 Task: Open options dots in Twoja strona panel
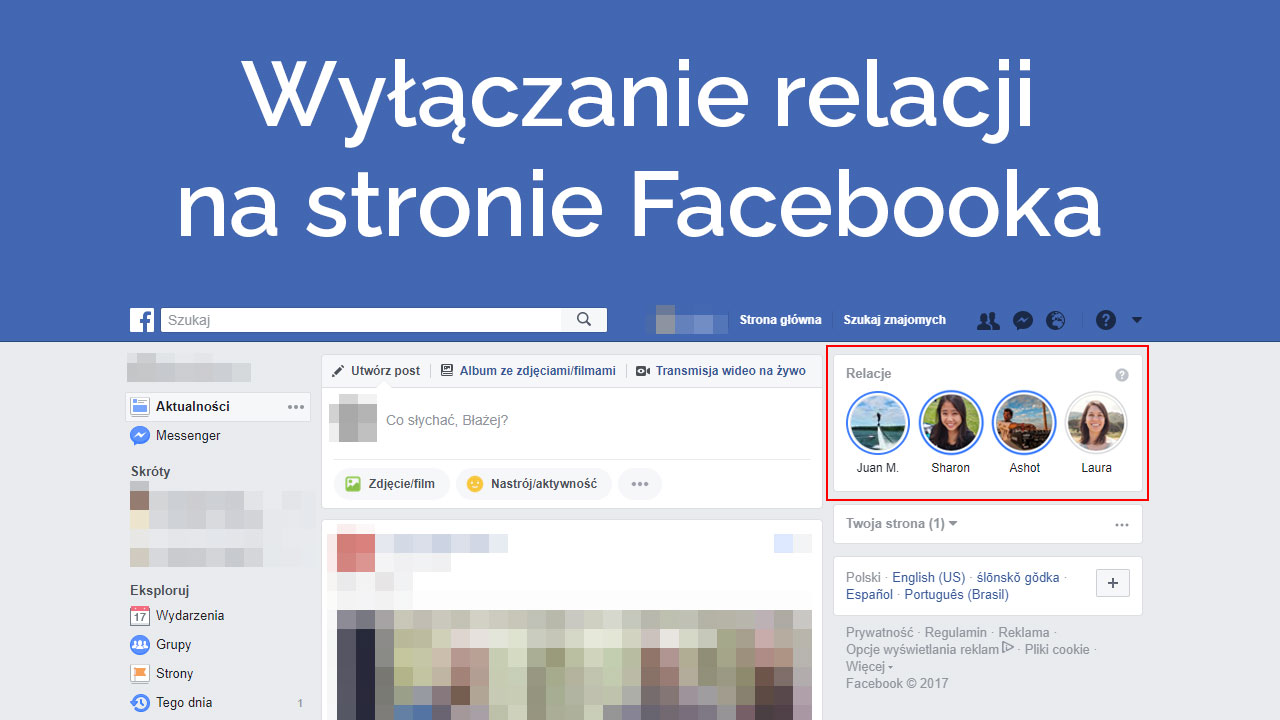tap(1122, 524)
